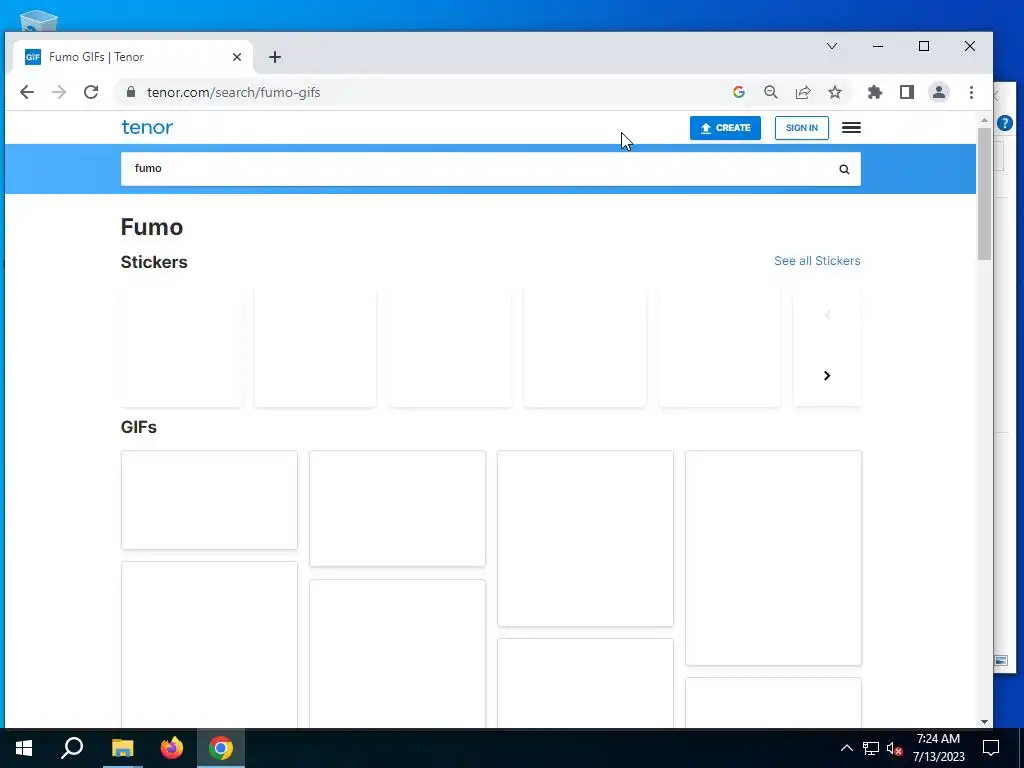View site info via the lock icon
The height and width of the screenshot is (768, 1024).
pos(131,92)
